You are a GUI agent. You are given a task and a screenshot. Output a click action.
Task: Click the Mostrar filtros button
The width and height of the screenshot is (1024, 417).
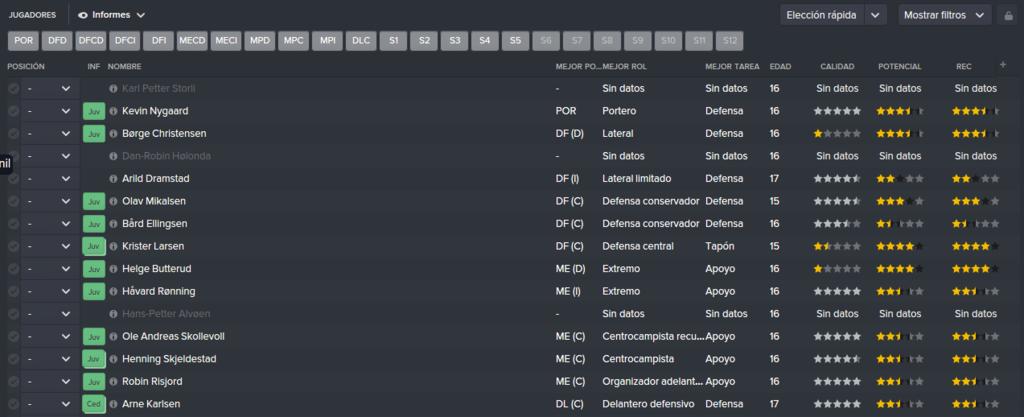pyautogui.click(x=945, y=15)
